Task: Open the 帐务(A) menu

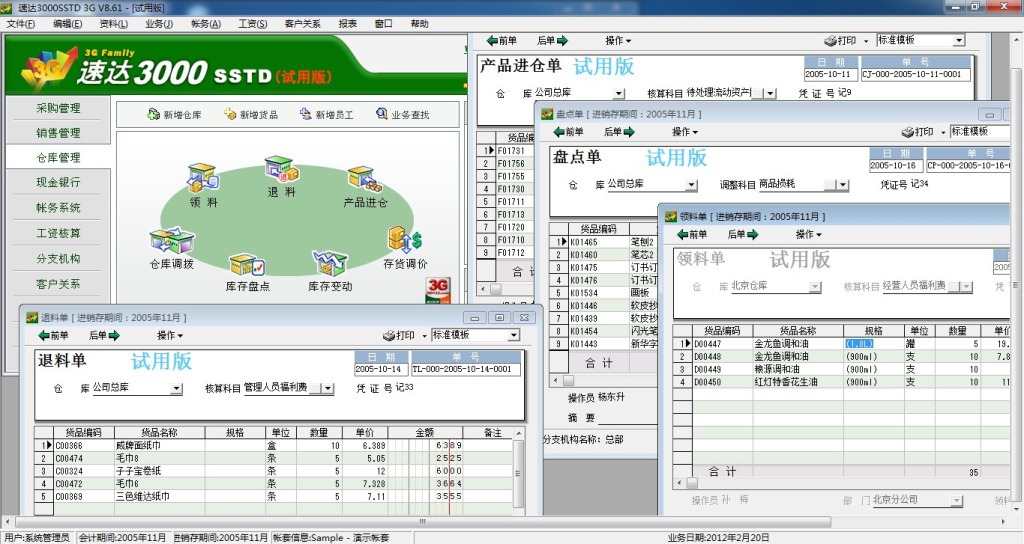Action: [x=206, y=24]
